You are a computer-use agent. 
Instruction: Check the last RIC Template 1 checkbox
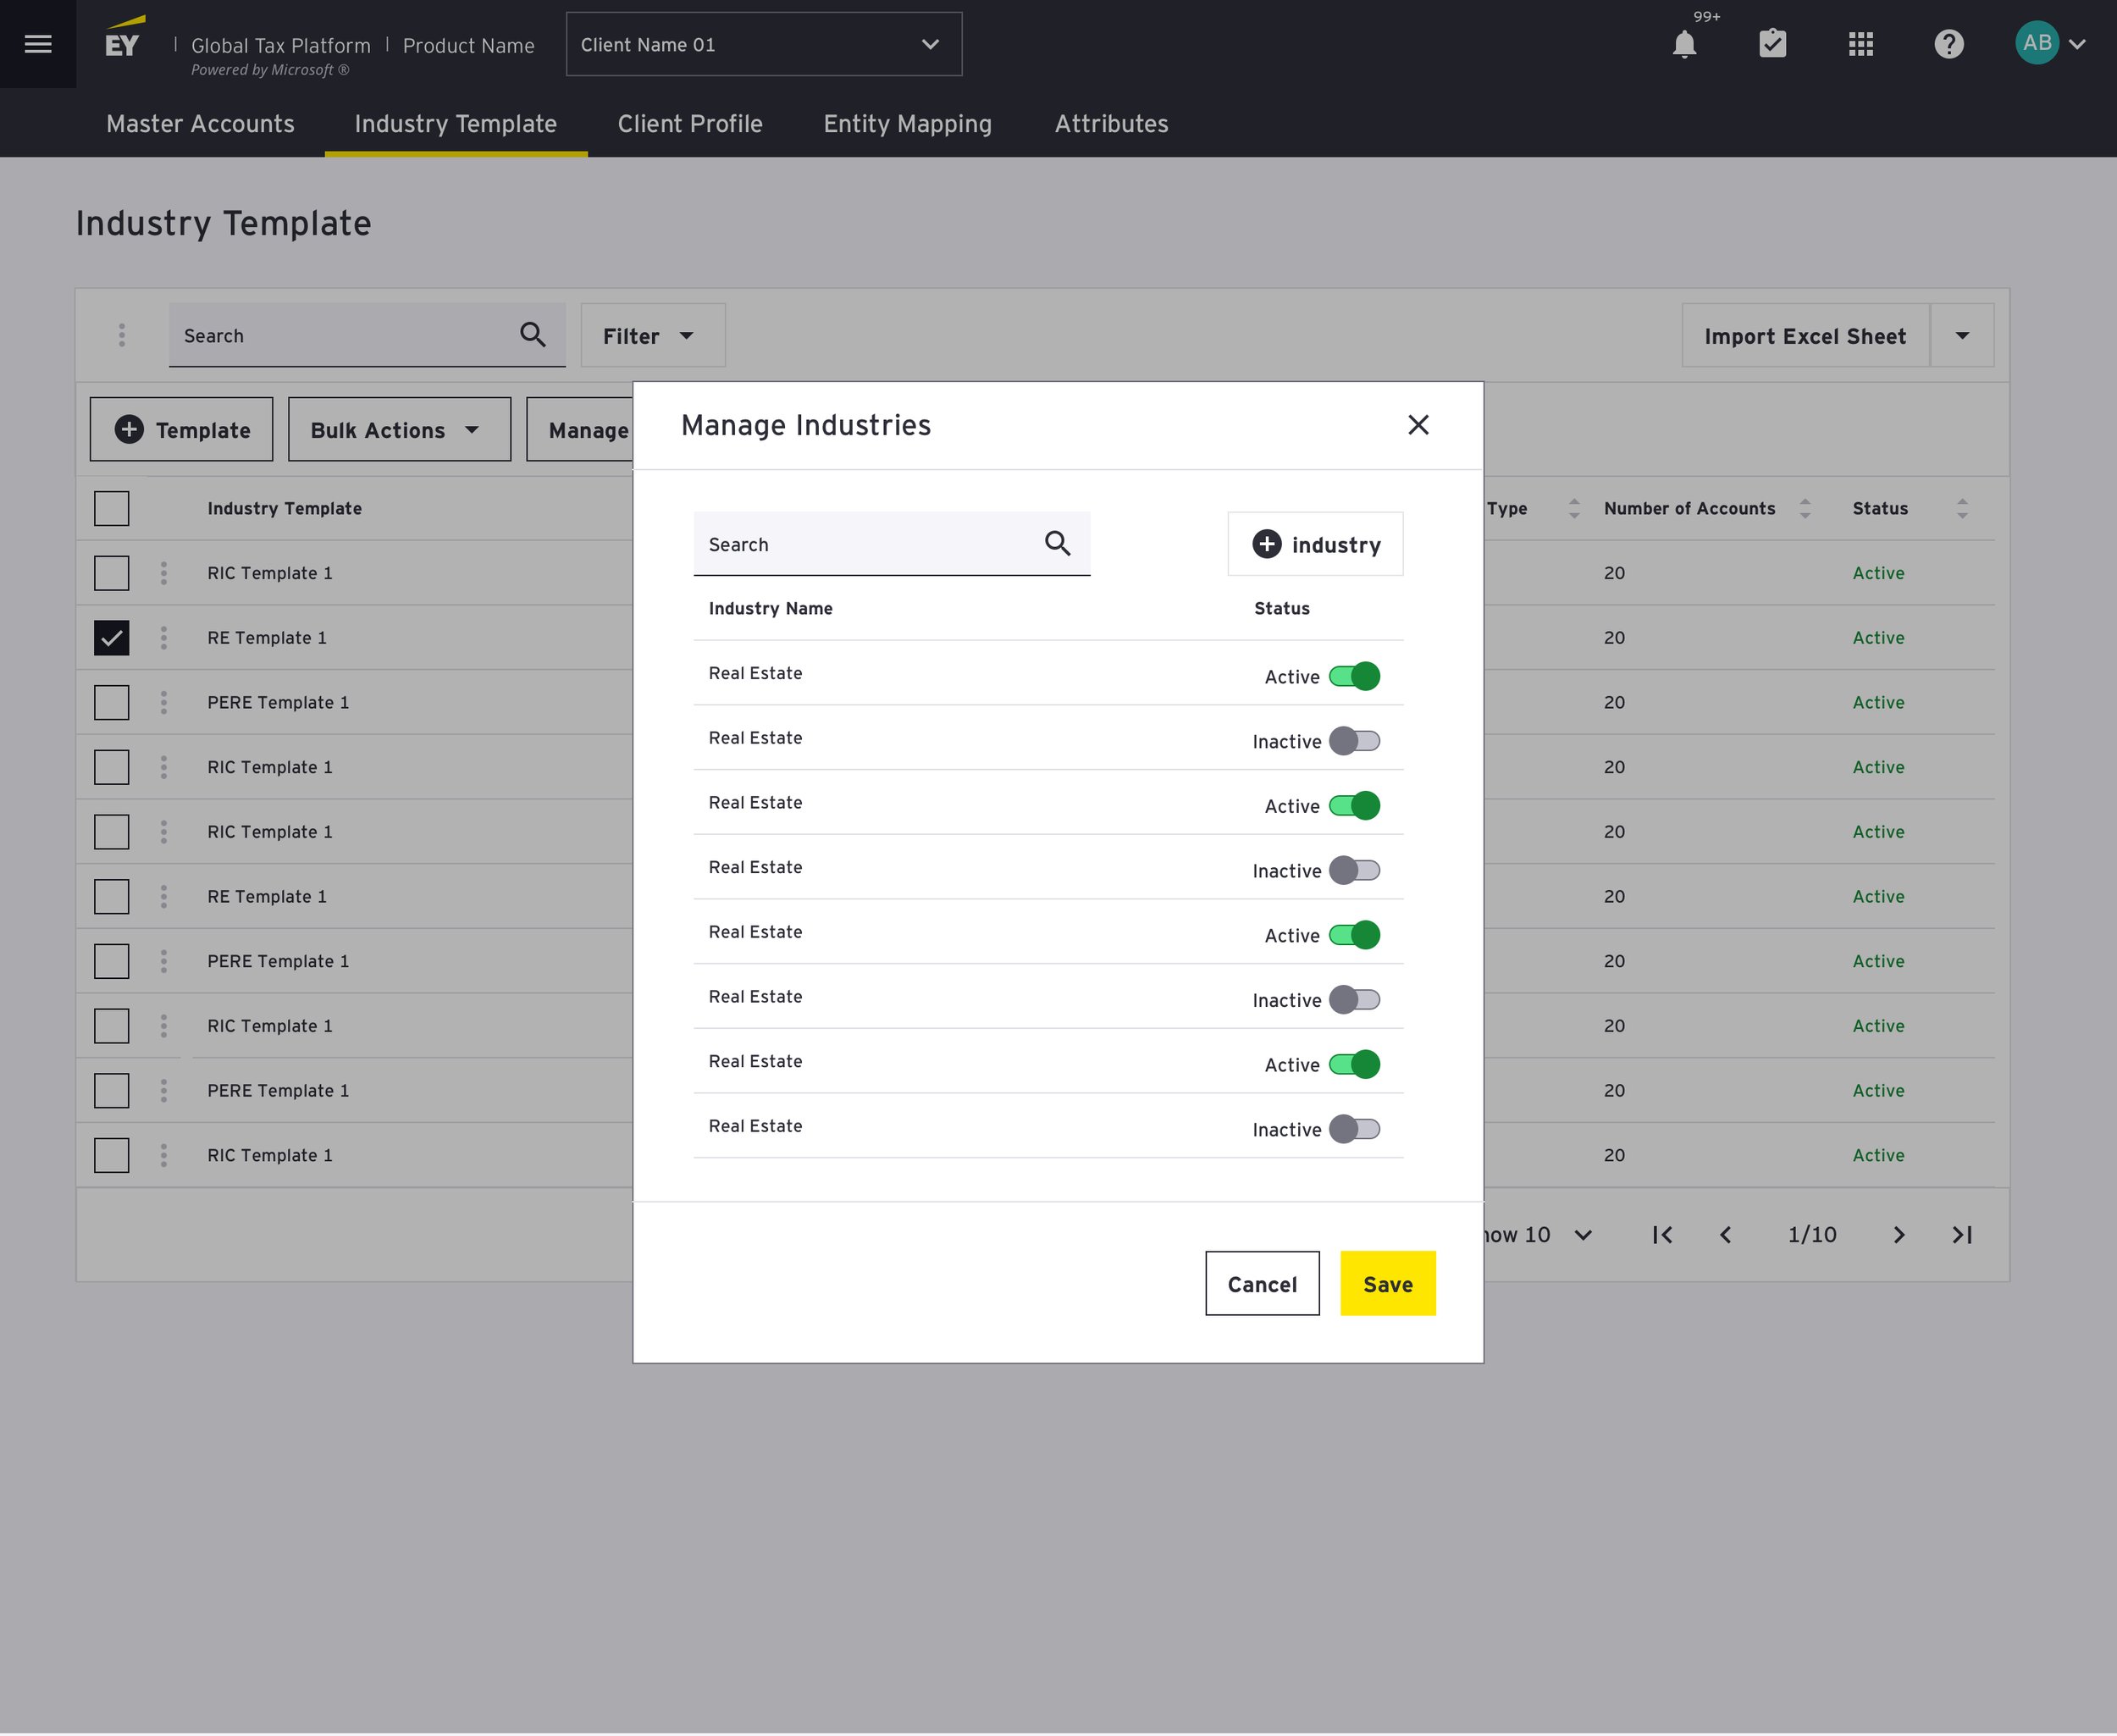111,1155
